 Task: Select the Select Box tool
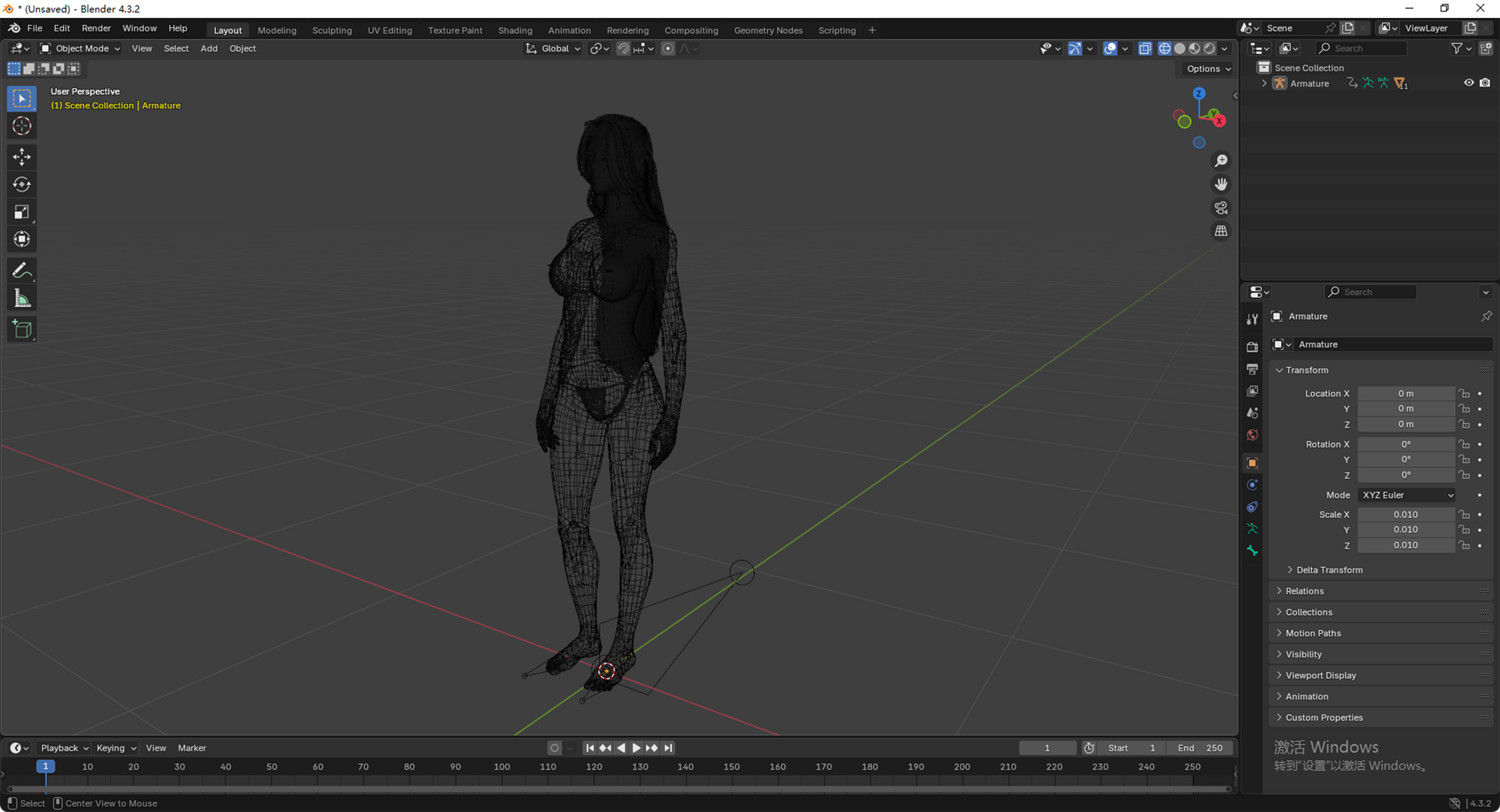(x=22, y=99)
